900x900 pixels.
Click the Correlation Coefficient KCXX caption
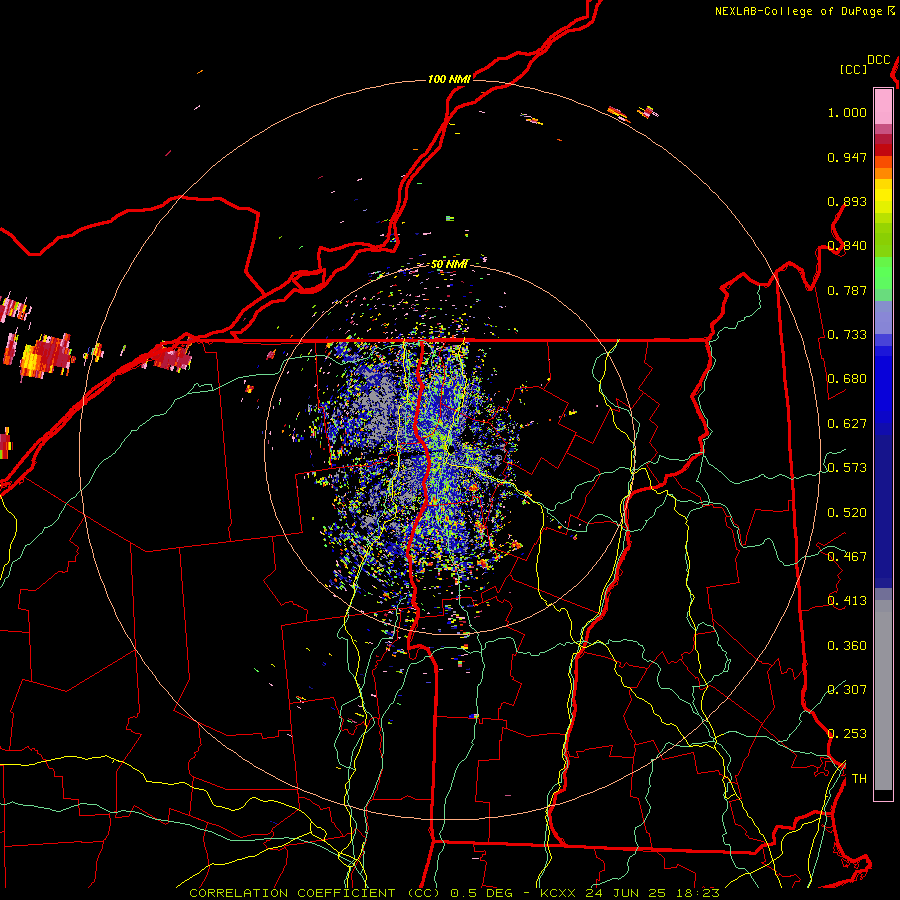454,893
